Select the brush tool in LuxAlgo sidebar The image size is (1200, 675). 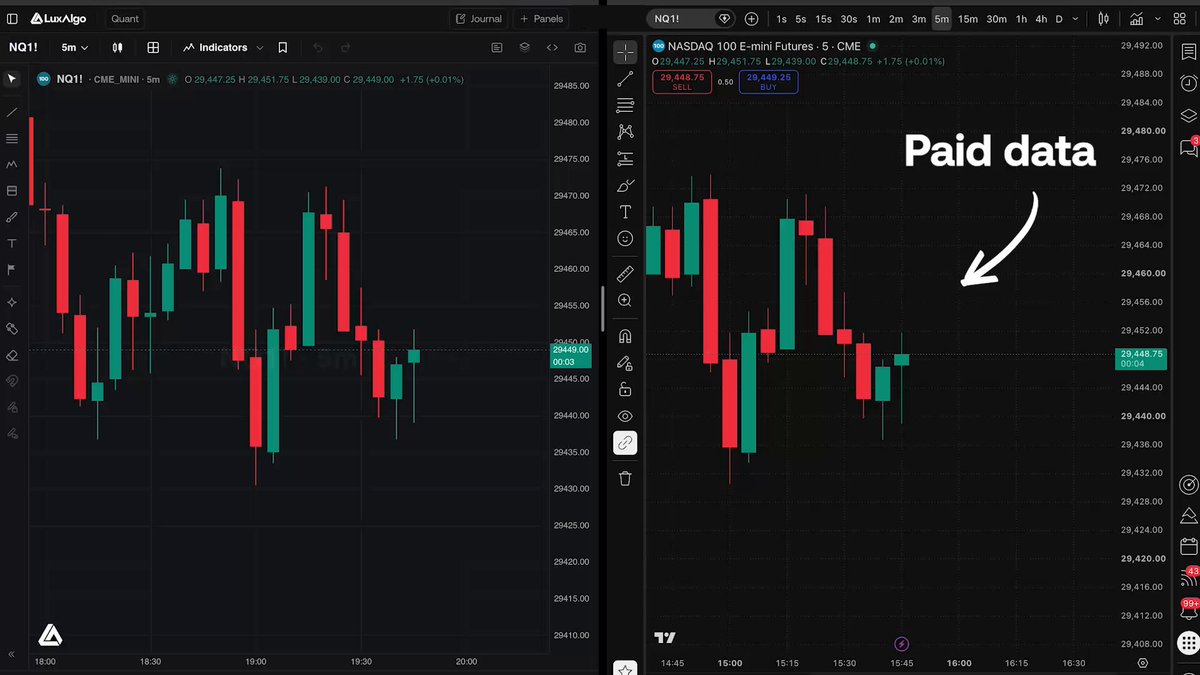click(12, 217)
